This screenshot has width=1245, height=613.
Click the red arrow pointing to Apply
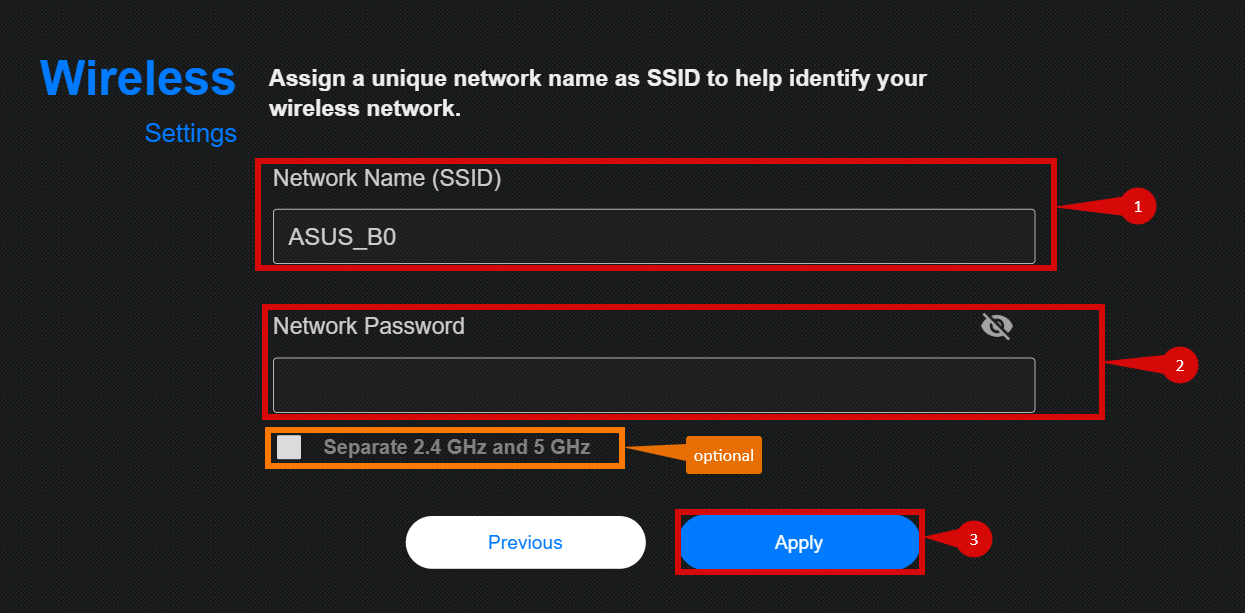[x=941, y=541]
